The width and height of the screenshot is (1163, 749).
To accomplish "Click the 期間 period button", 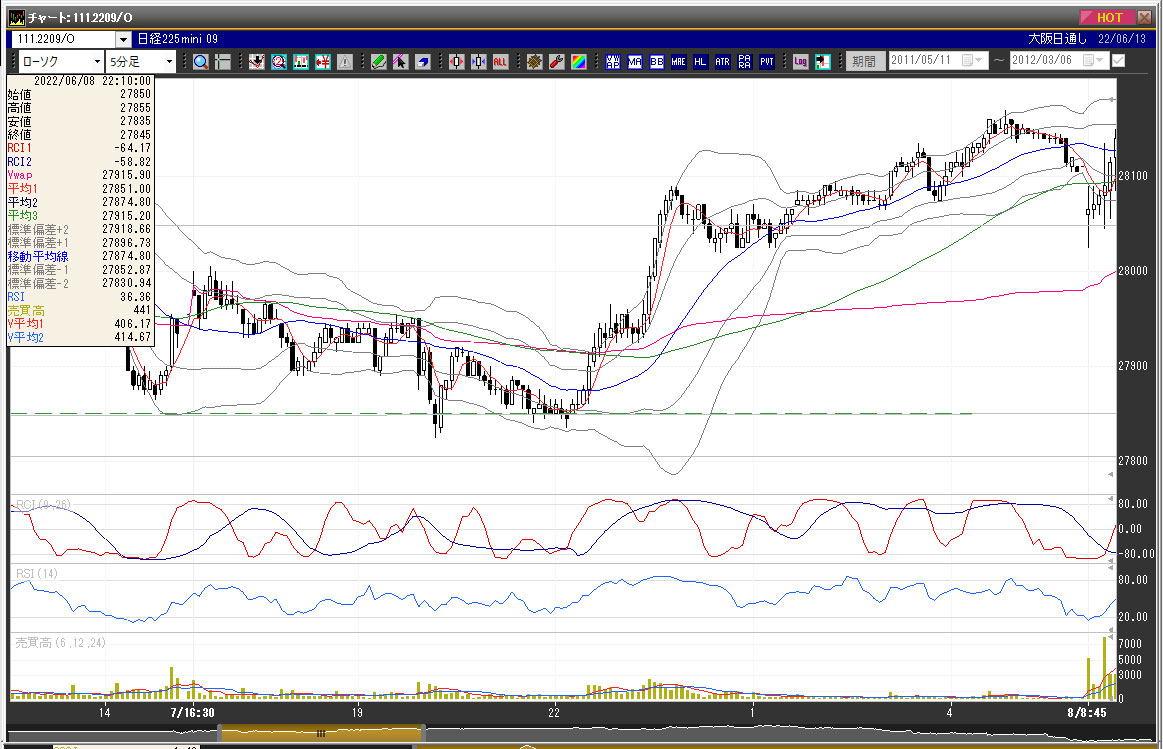I will point(865,61).
